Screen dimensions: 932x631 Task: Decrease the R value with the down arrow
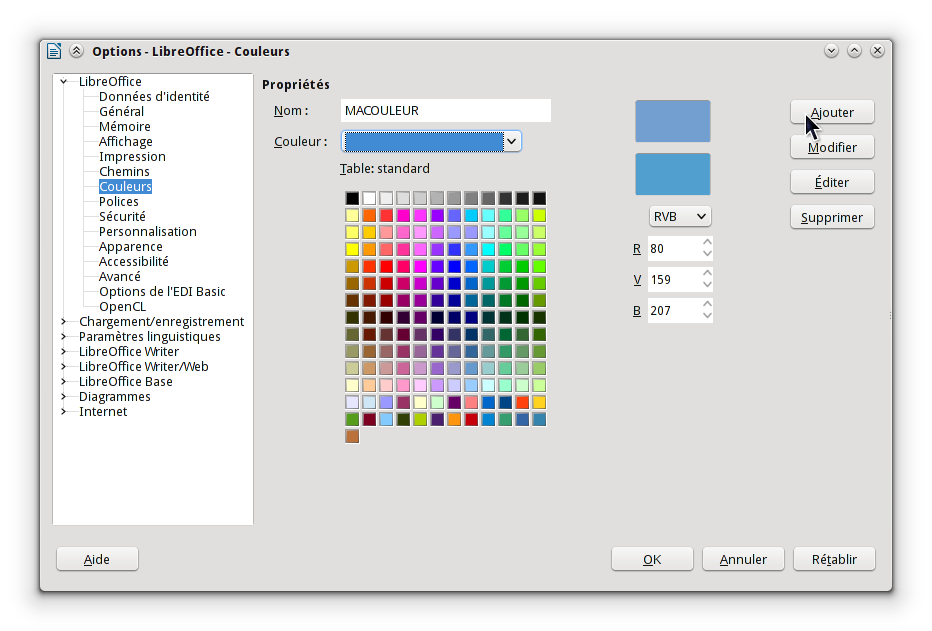[x=707, y=254]
